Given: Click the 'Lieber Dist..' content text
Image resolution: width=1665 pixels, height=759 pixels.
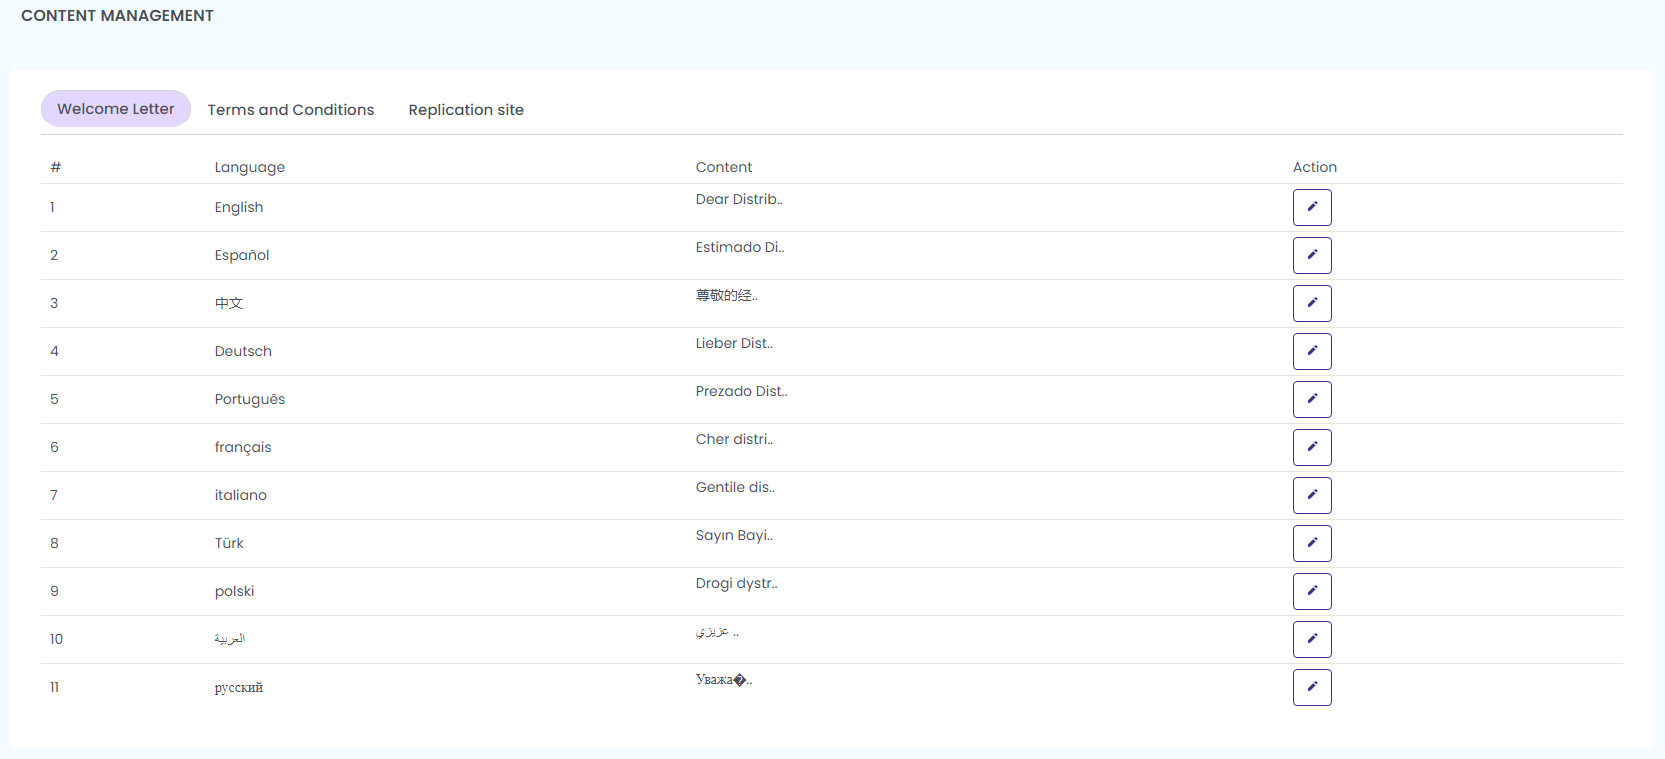Looking at the screenshot, I should tap(734, 343).
